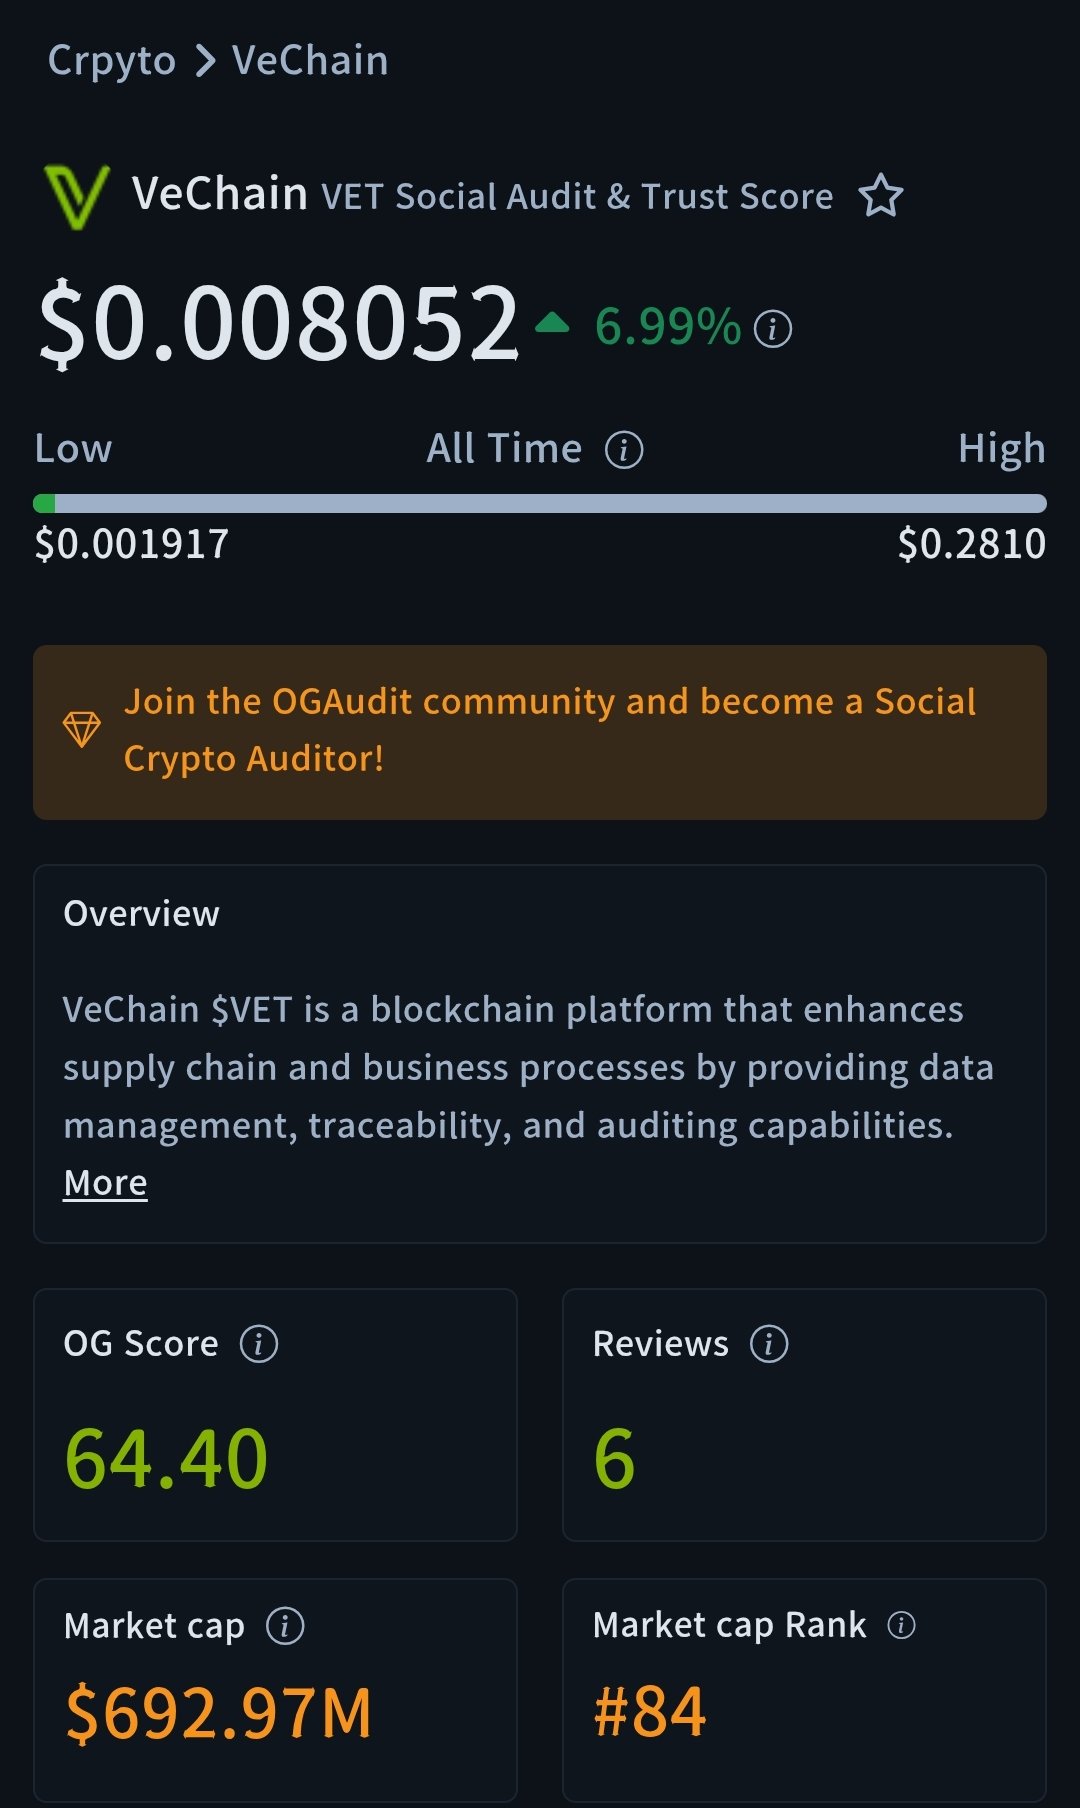The width and height of the screenshot is (1080, 1808).
Task: Click the VeChain green V logo
Action: [x=76, y=196]
